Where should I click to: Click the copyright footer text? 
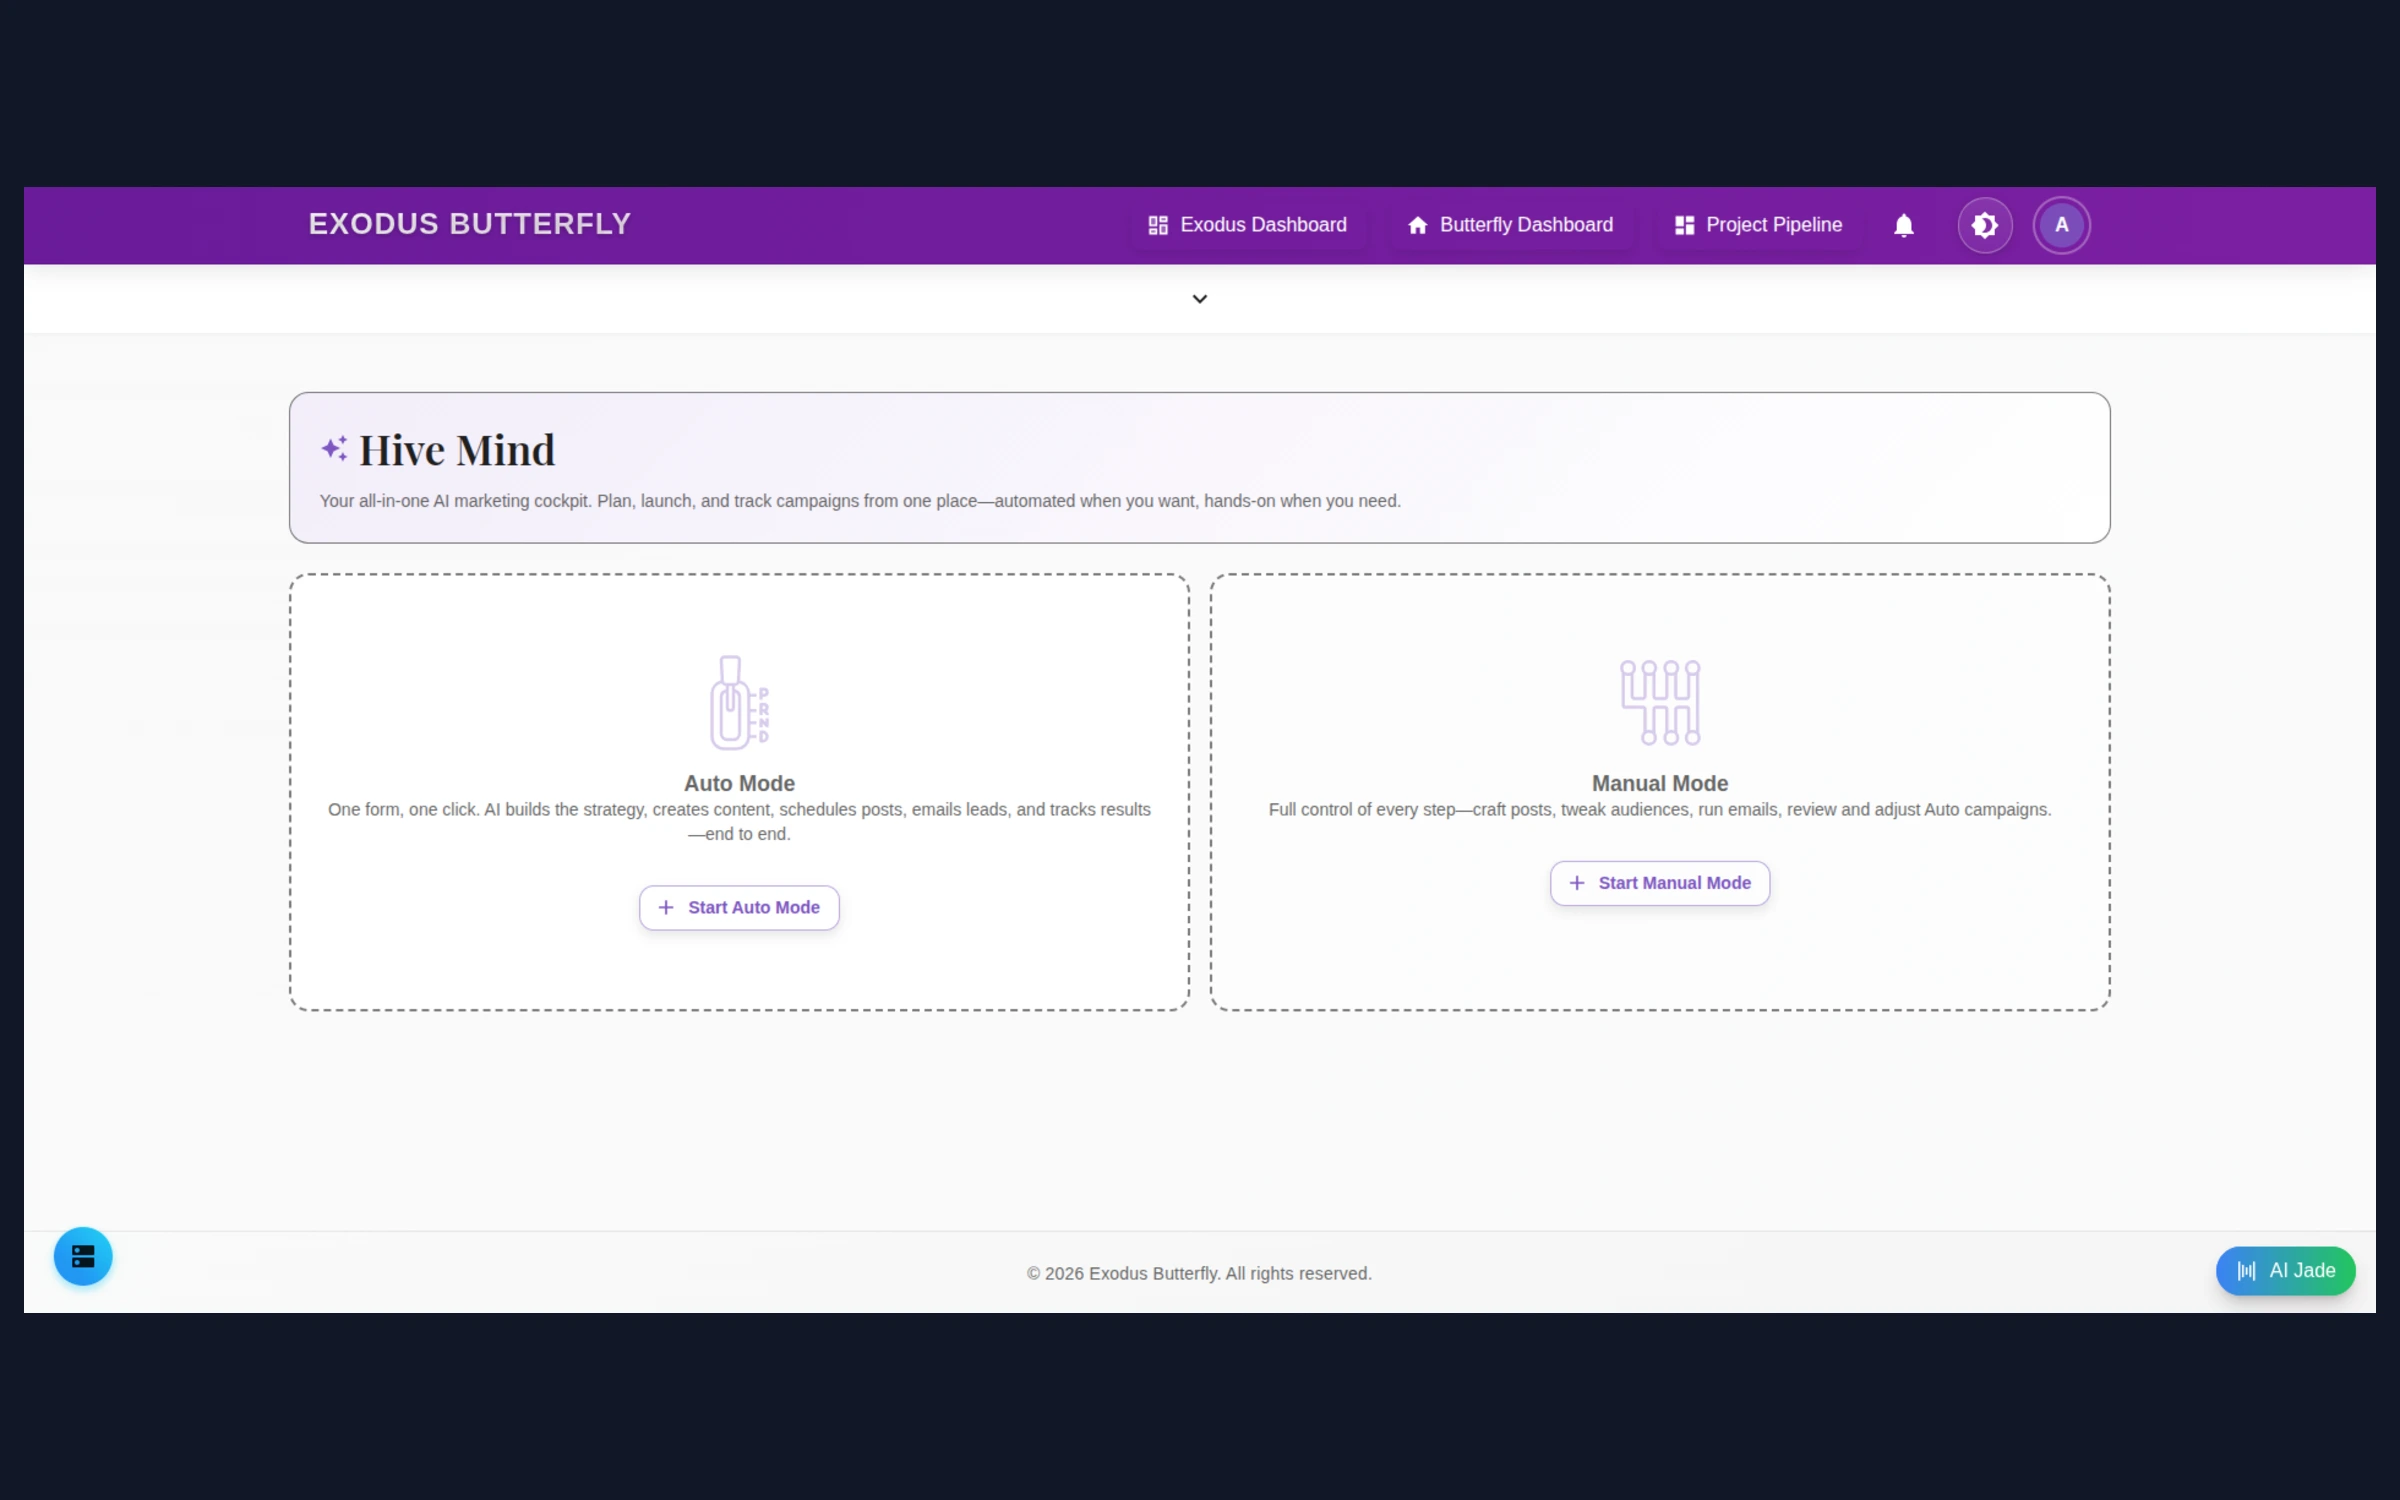click(x=1199, y=1273)
